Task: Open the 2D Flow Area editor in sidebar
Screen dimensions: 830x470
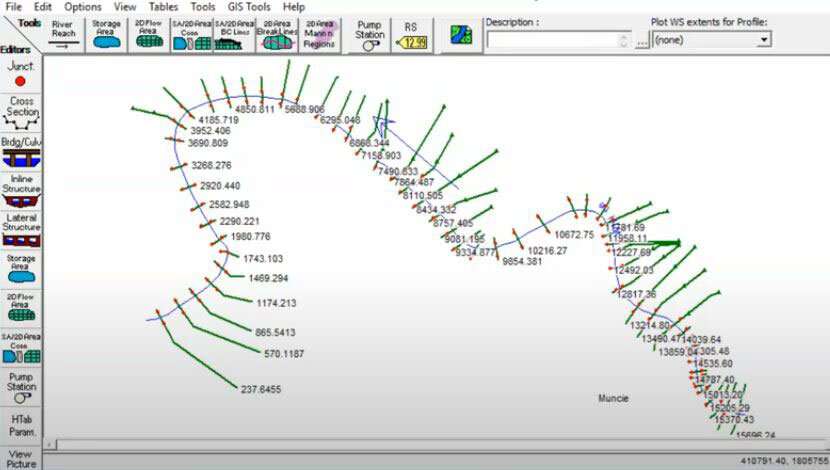Action: click(21, 308)
